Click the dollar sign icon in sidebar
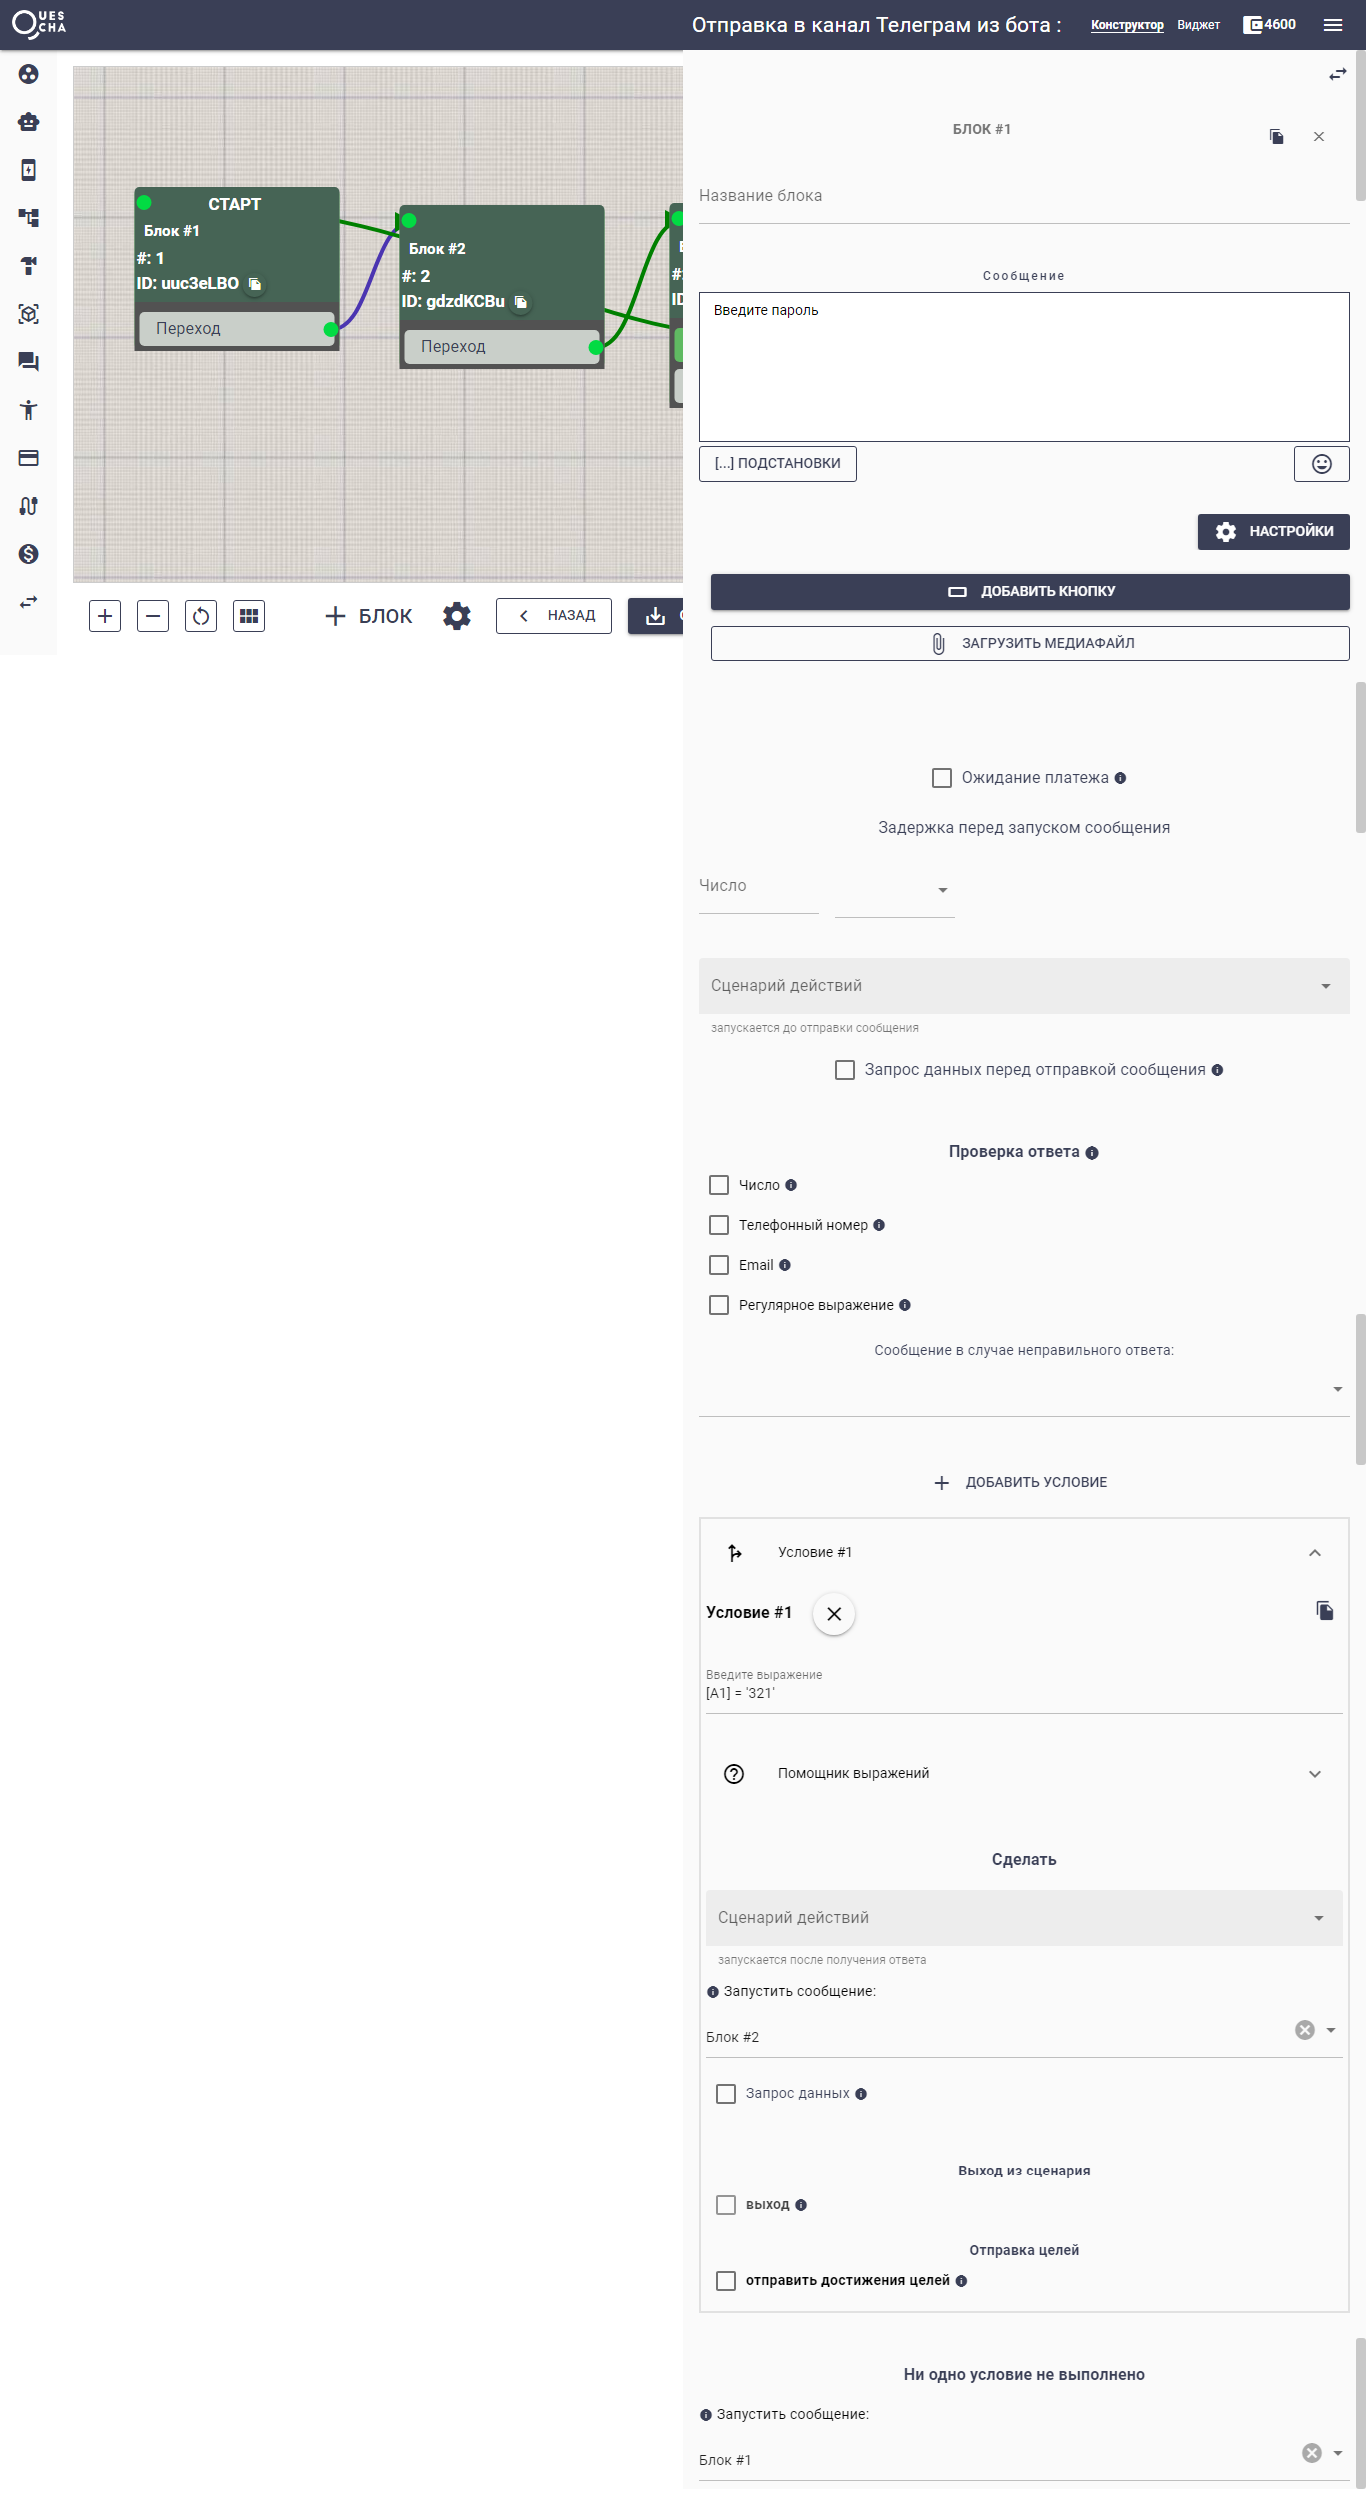The image size is (1366, 2493). tap(28, 554)
